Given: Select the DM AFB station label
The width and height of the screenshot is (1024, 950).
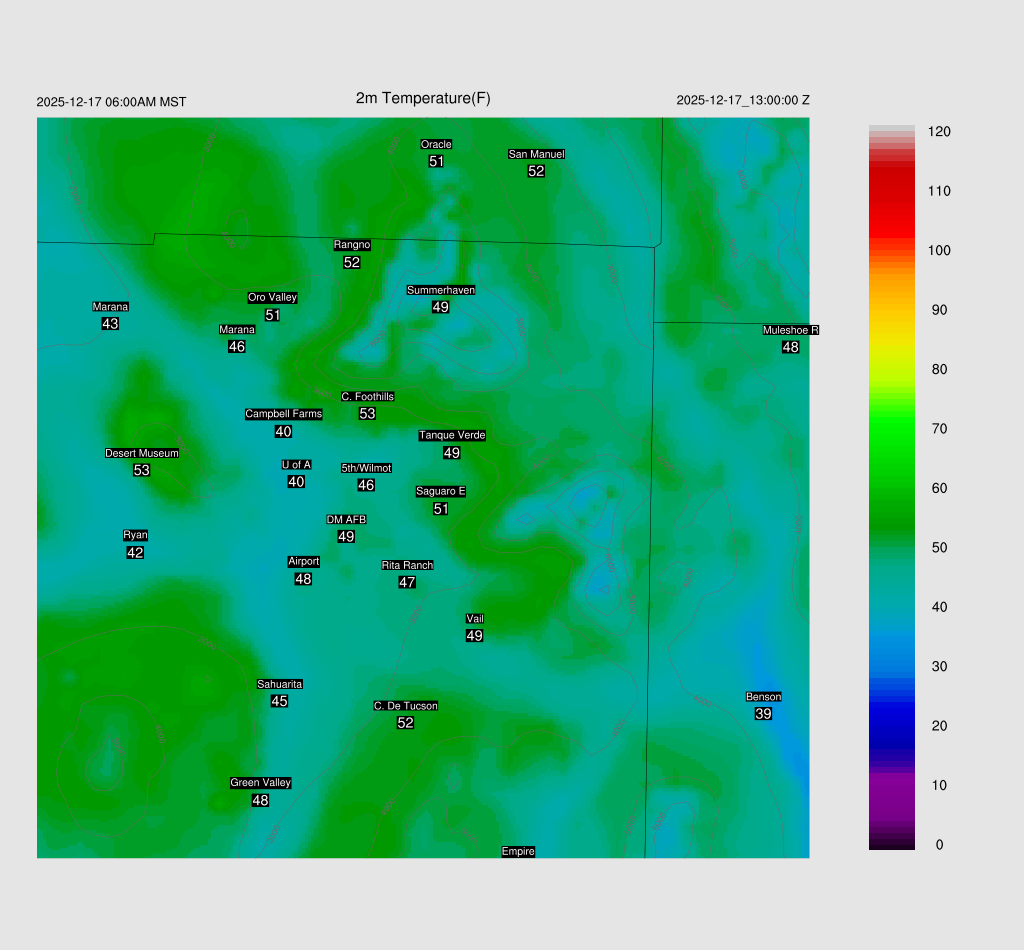Looking at the screenshot, I should (x=346, y=520).
